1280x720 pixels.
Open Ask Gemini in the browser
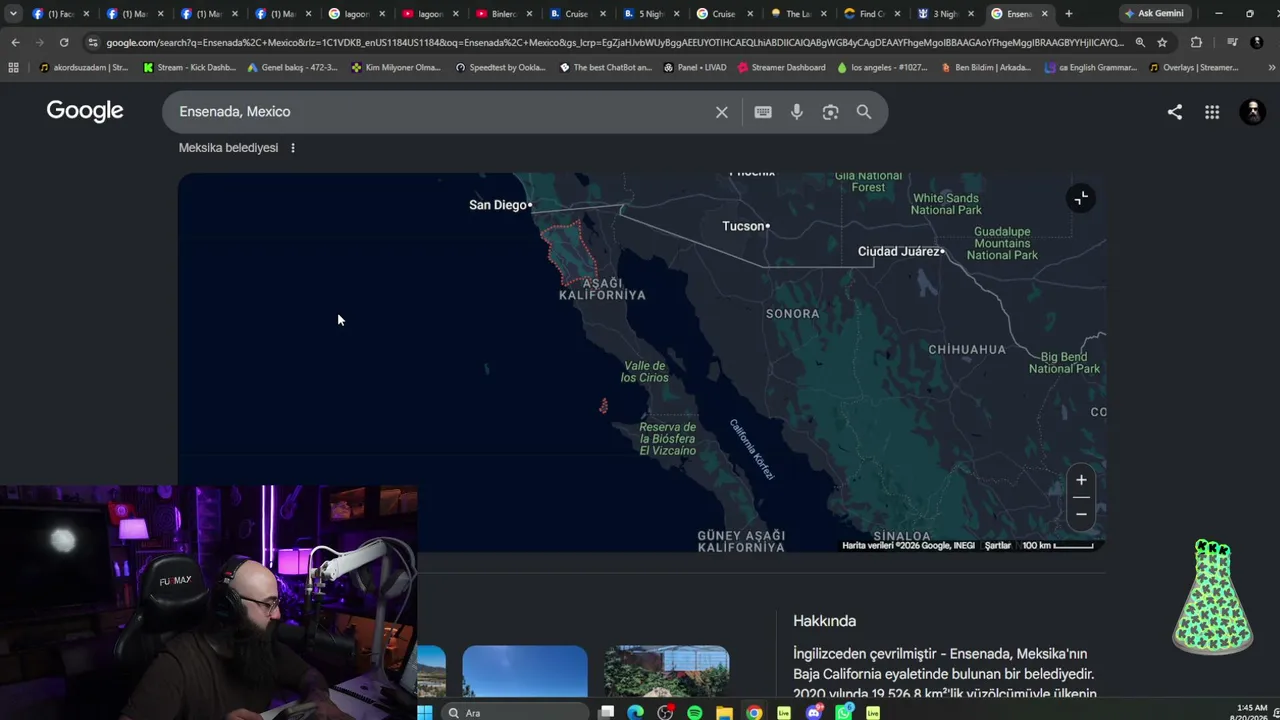tap(1154, 14)
